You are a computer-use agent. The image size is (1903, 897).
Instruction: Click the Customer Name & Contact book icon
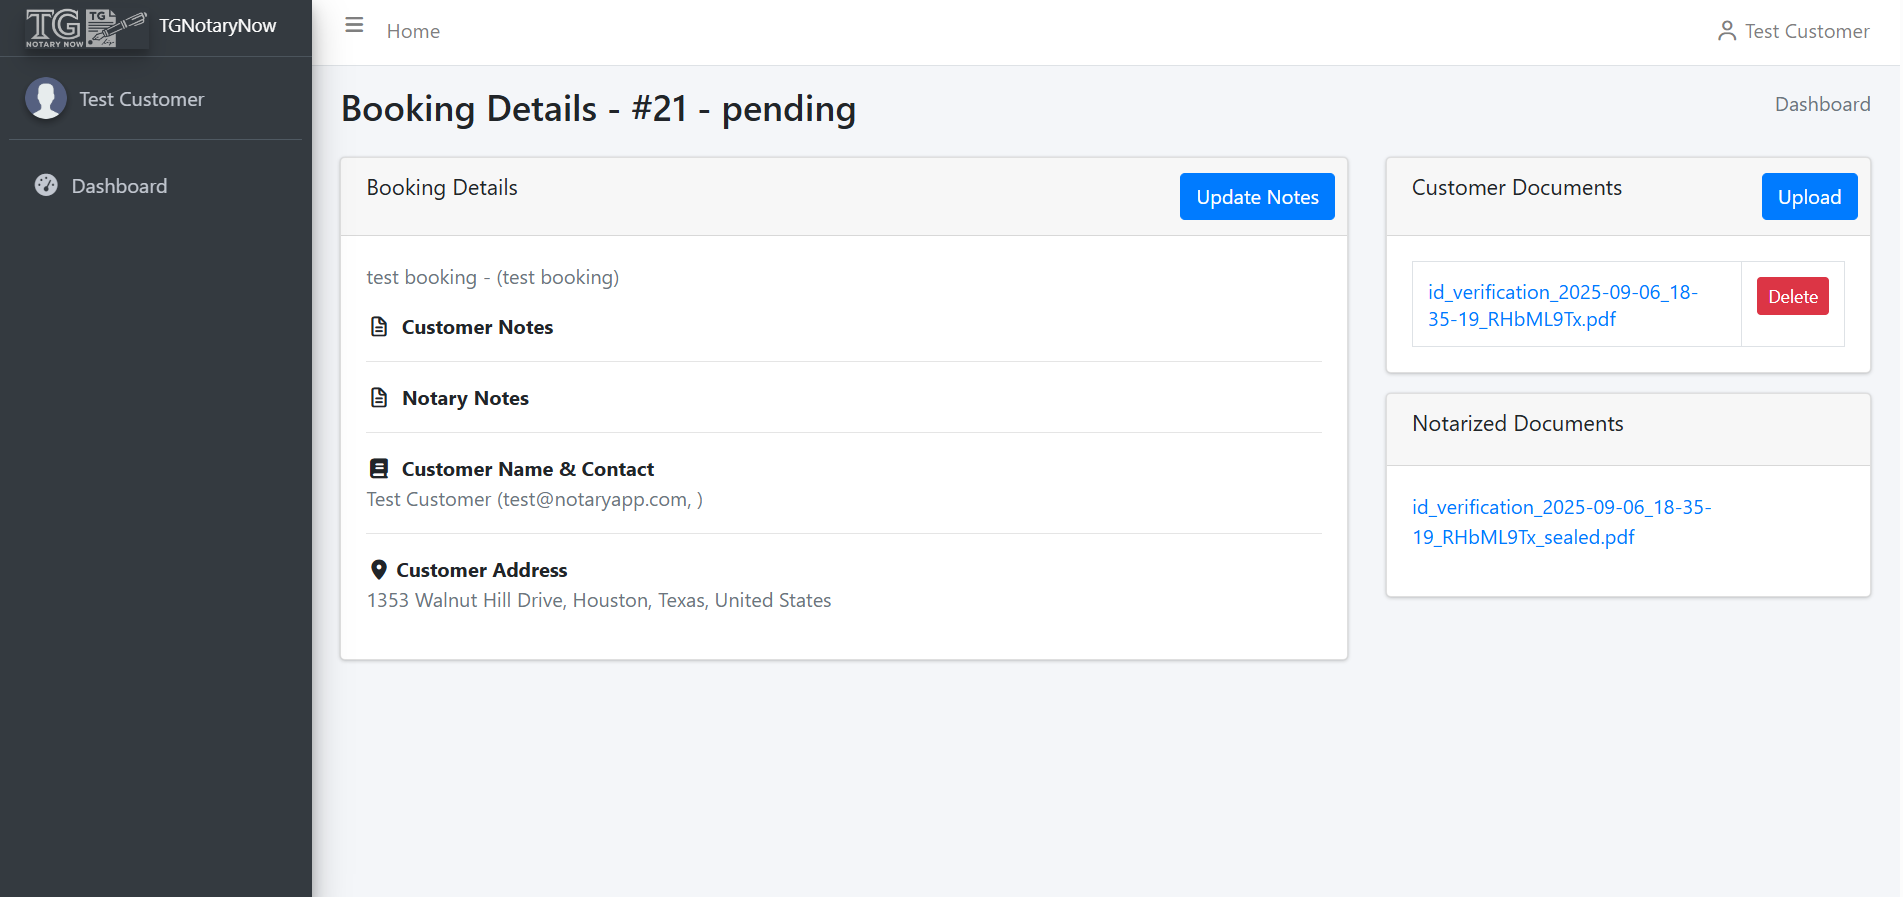(379, 469)
